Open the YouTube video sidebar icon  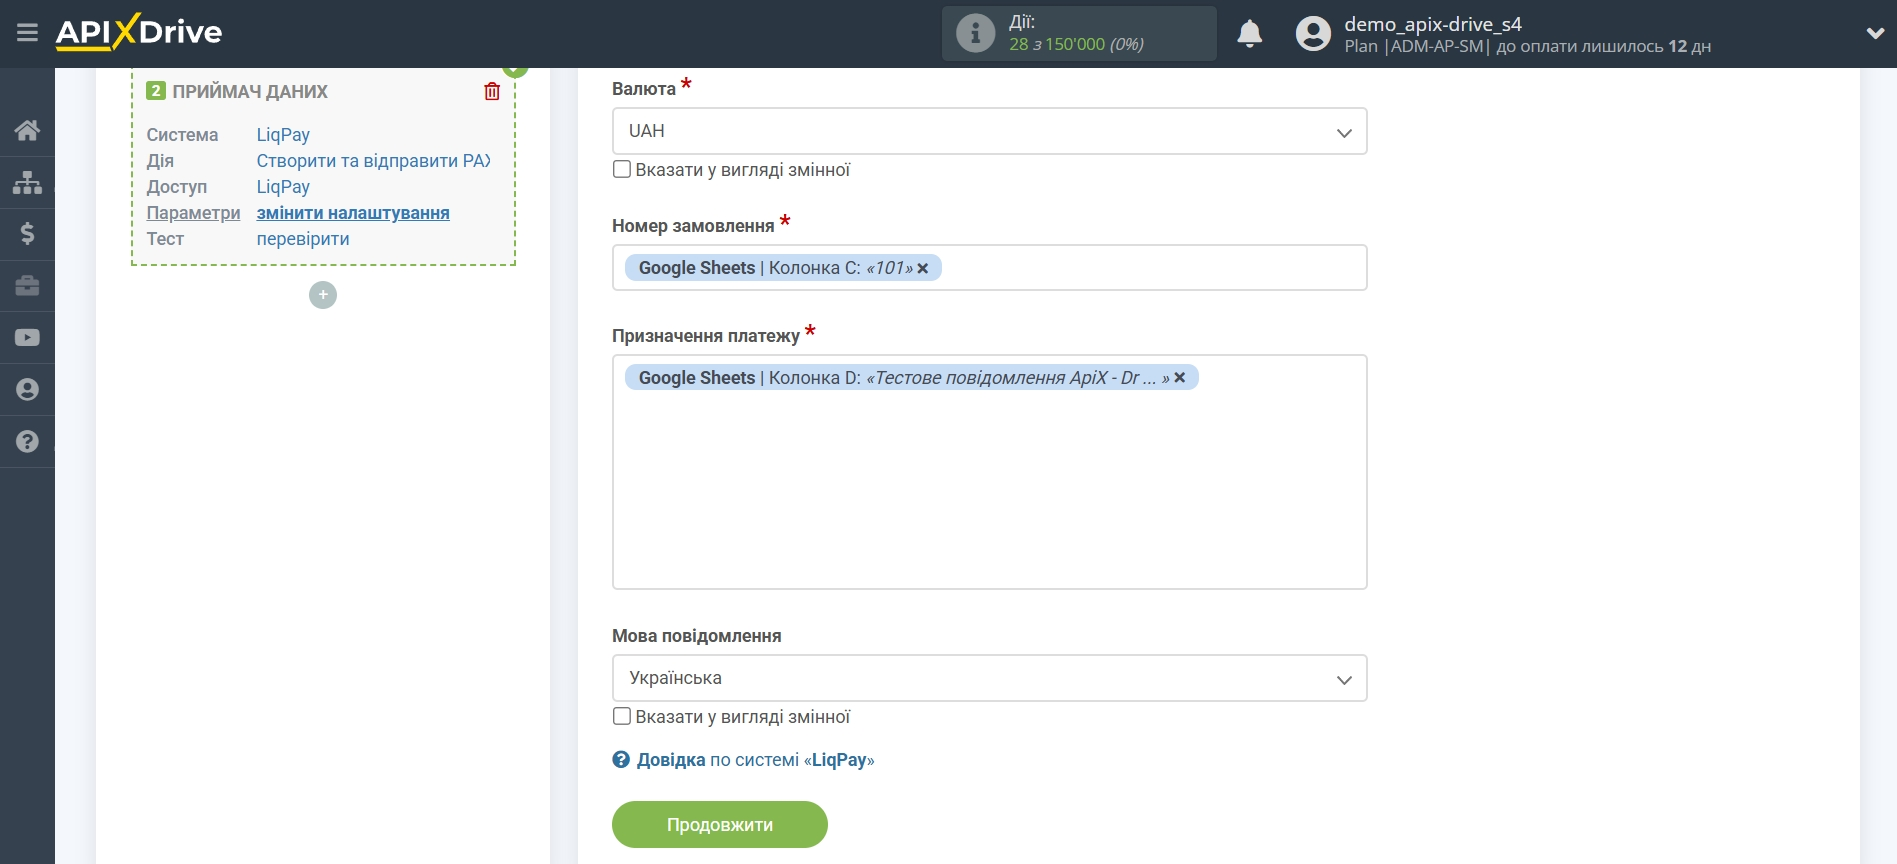click(x=27, y=338)
